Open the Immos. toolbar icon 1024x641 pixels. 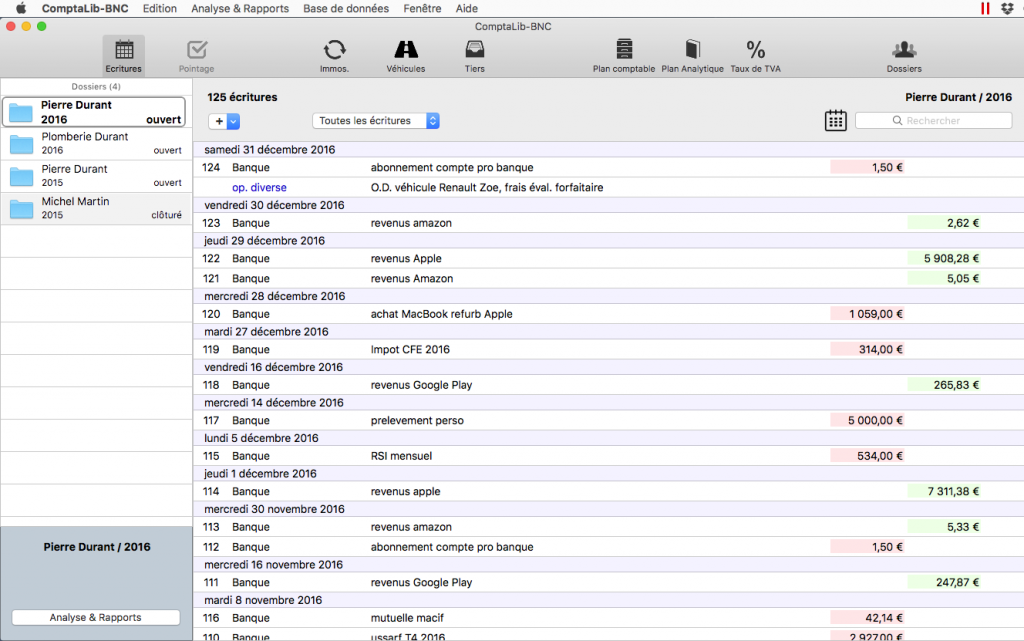point(334,55)
